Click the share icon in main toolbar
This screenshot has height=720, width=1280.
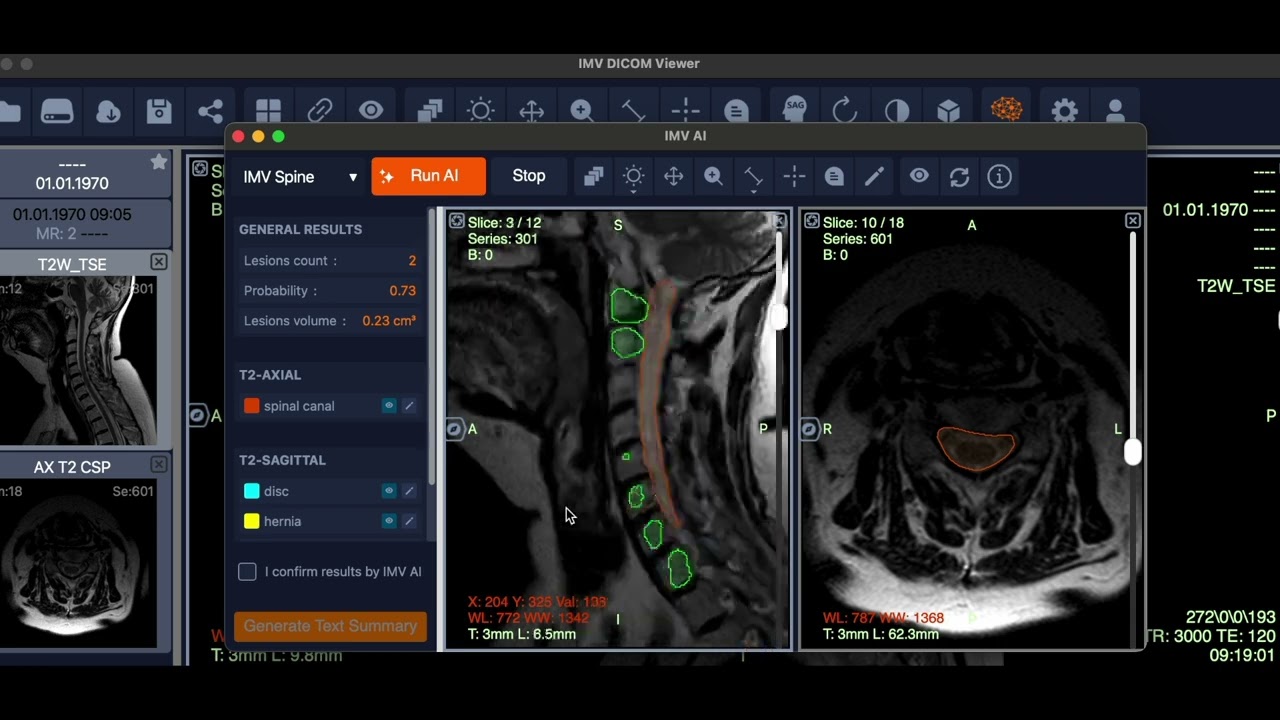(x=210, y=111)
